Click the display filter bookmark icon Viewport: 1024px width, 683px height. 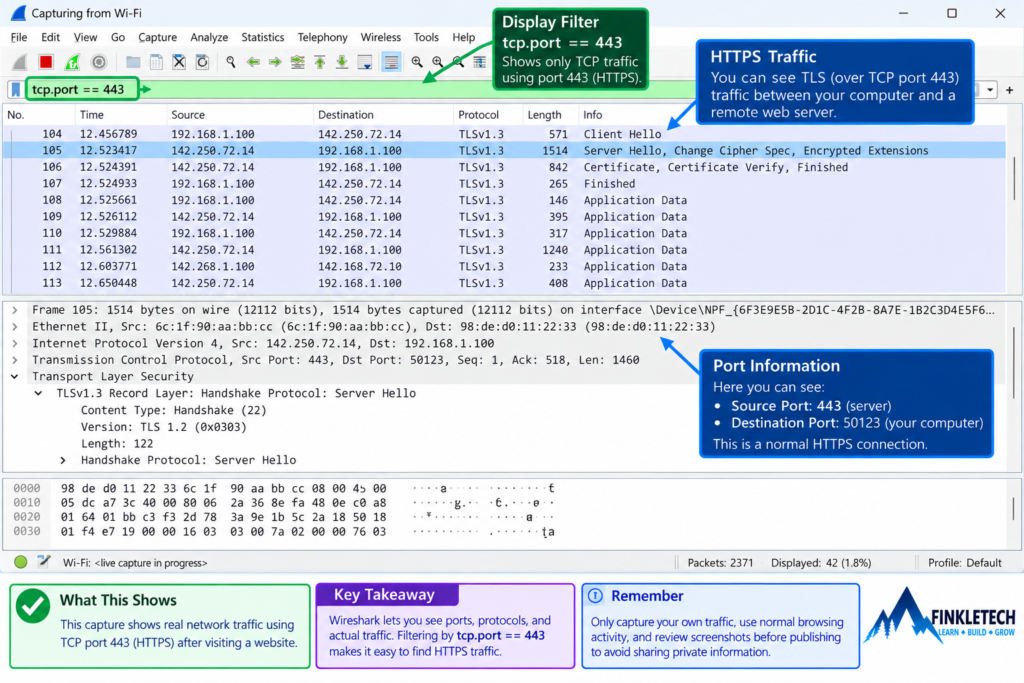16,89
